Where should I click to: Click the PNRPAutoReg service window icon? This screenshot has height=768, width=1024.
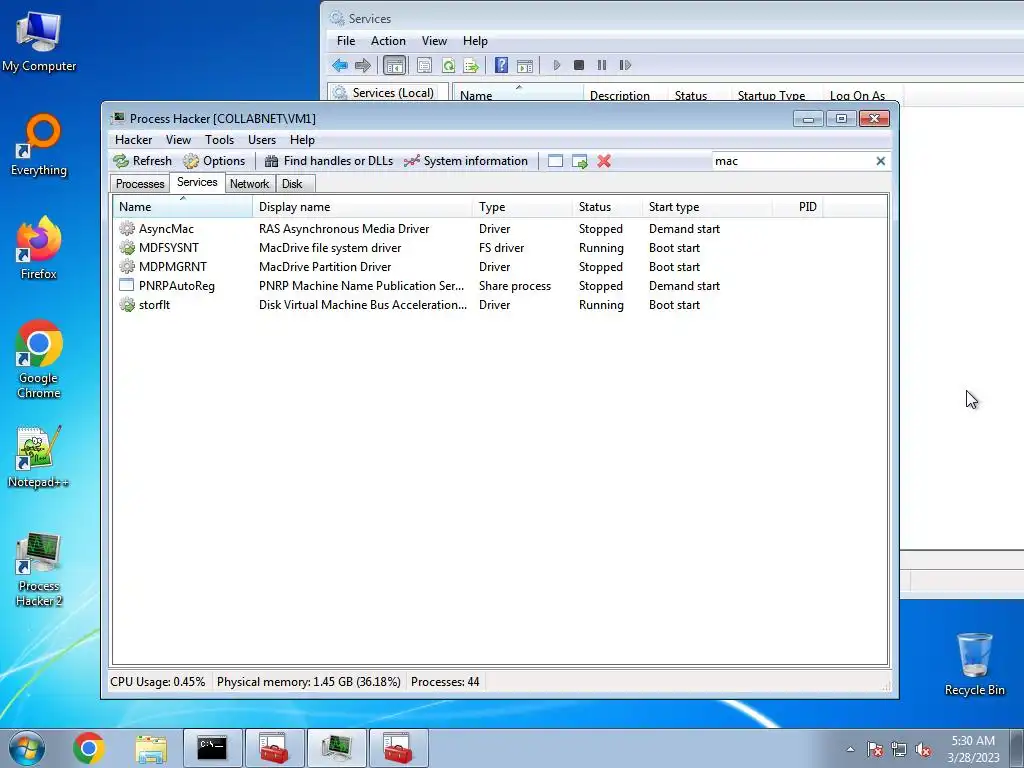click(127, 285)
